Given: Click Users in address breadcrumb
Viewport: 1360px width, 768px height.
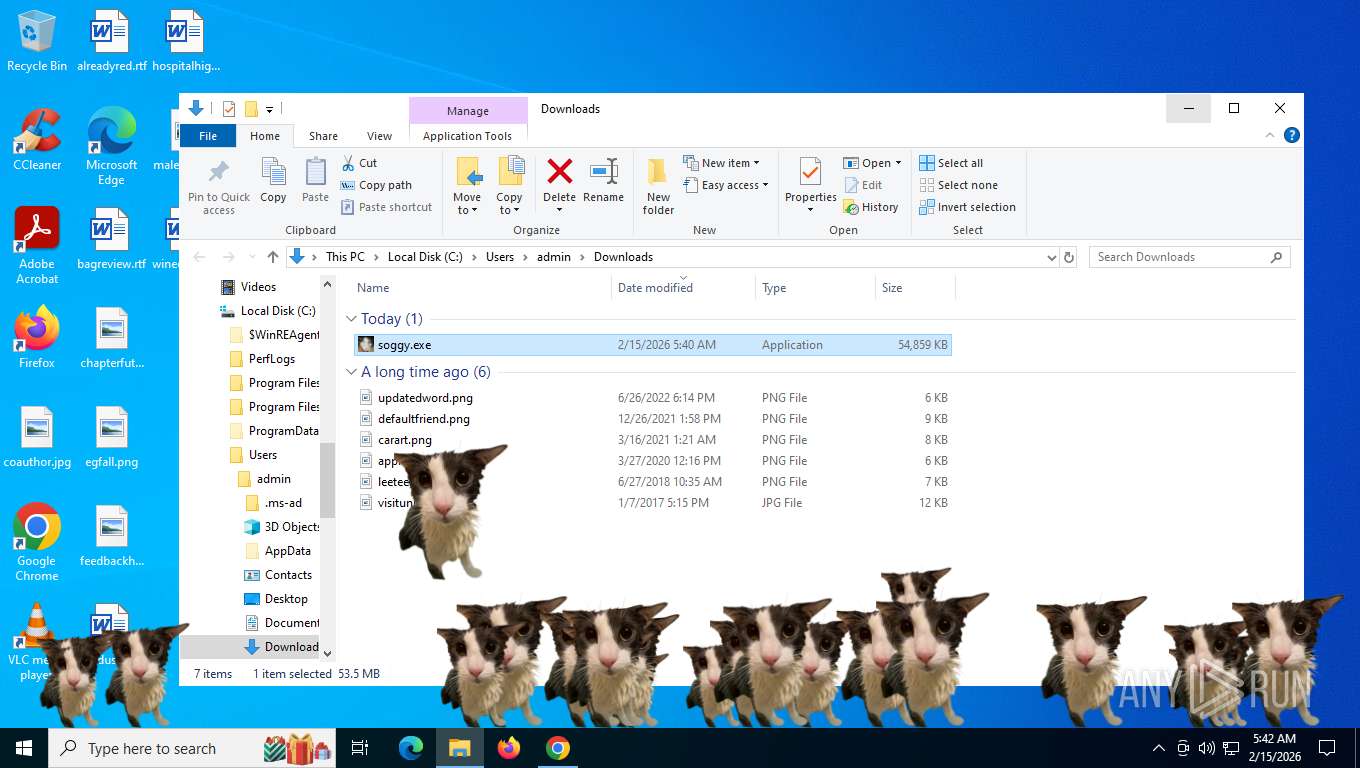Looking at the screenshot, I should pos(500,257).
